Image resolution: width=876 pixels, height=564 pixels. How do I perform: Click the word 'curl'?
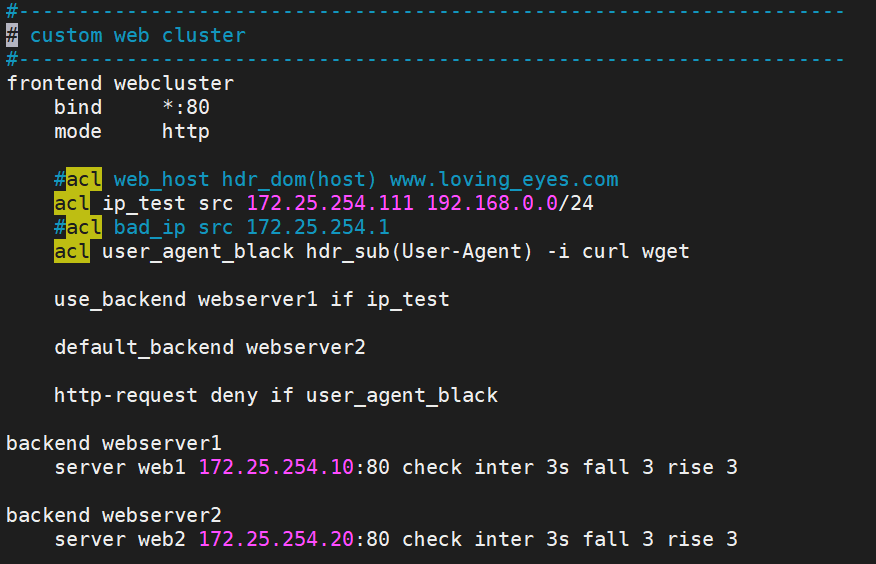tap(606, 252)
